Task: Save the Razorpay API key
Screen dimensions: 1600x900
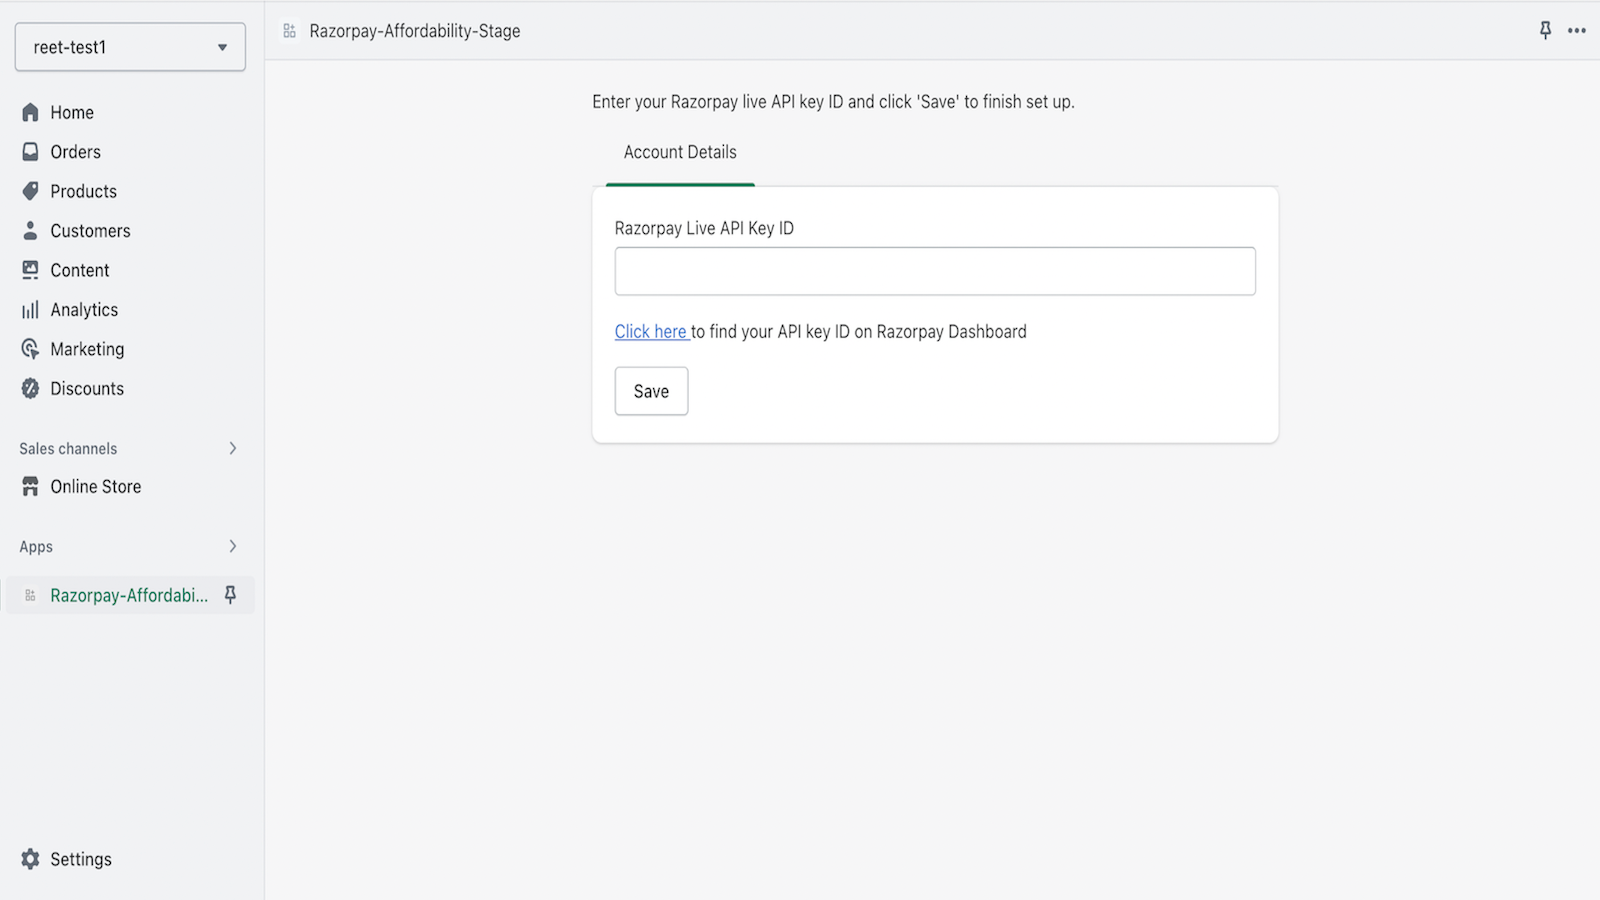Action: tap(651, 391)
